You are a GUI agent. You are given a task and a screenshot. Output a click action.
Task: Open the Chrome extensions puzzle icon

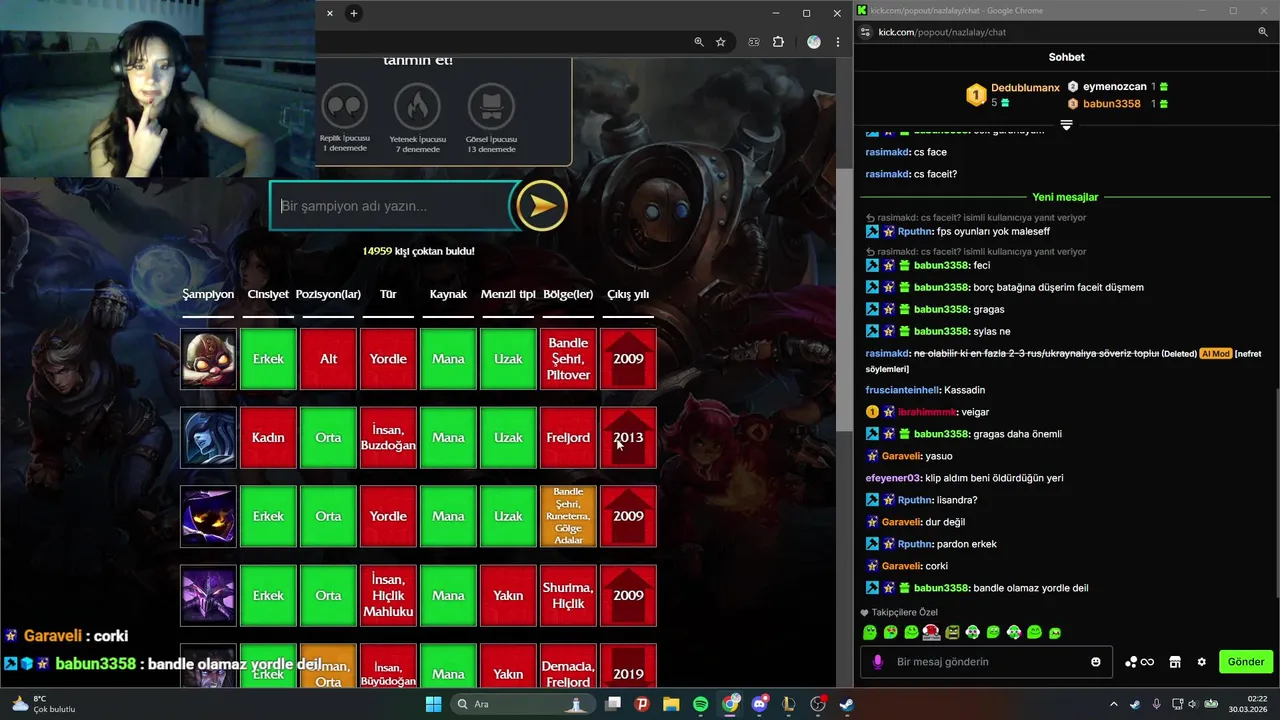pos(778,42)
